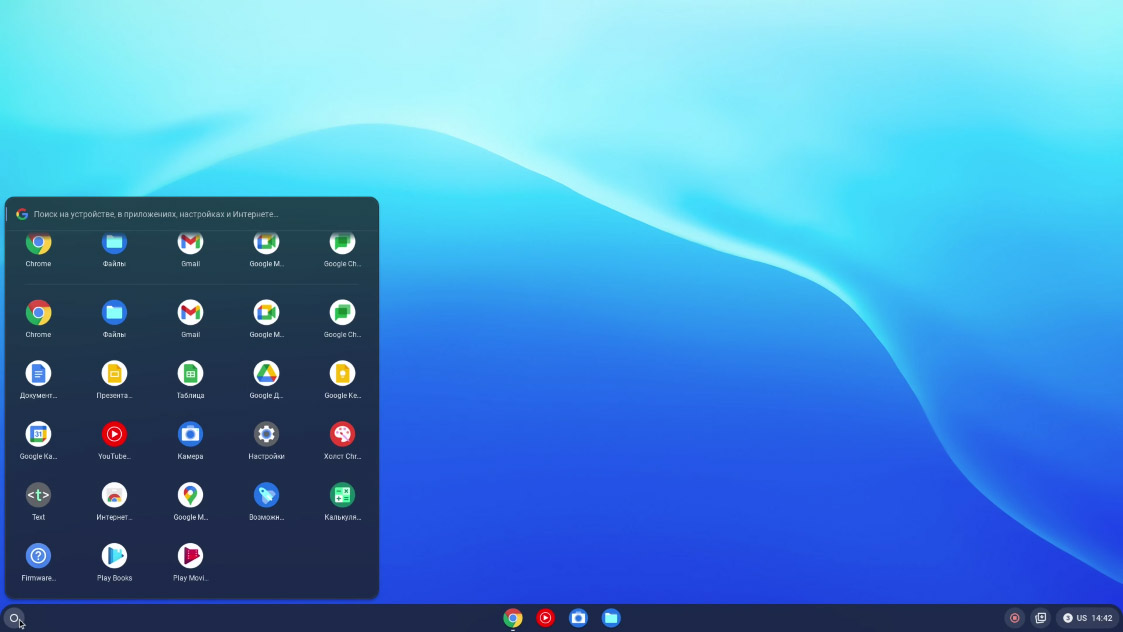The width and height of the screenshot is (1123, 632).
Task: Stop the screen recording with the red button
Action: [x=1015, y=618]
